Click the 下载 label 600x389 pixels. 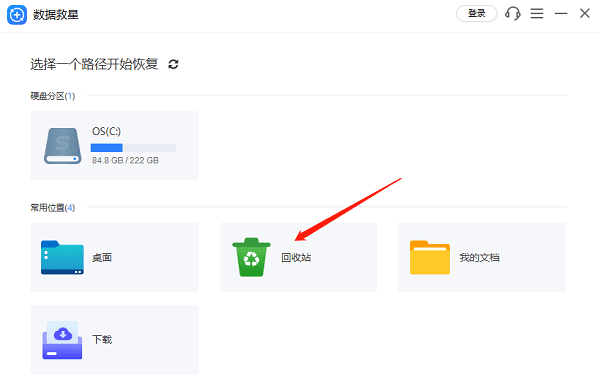[102, 340]
